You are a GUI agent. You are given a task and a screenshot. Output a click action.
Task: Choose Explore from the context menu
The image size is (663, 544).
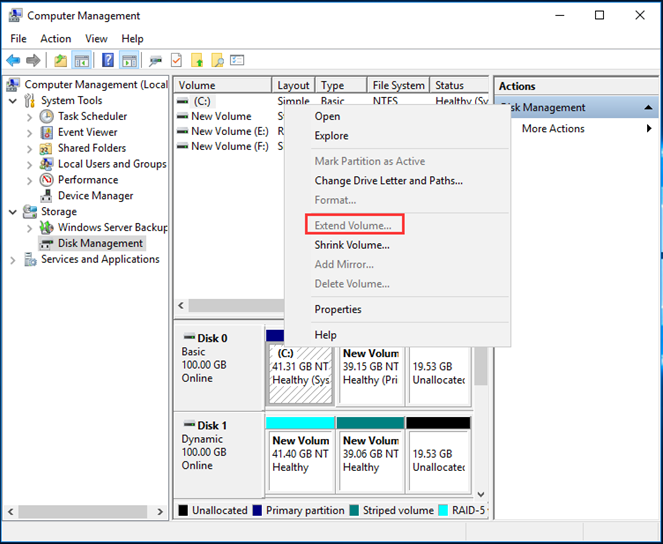pos(332,136)
